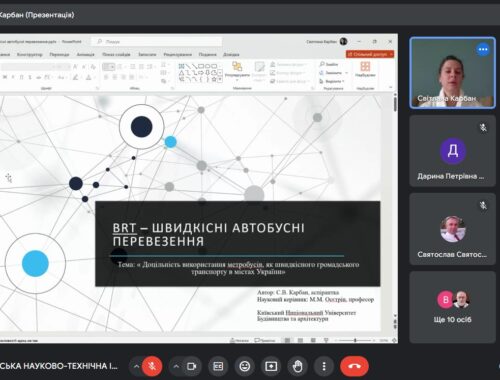
Task: Open the Довідка ribbon tab
Action: click(x=231, y=54)
